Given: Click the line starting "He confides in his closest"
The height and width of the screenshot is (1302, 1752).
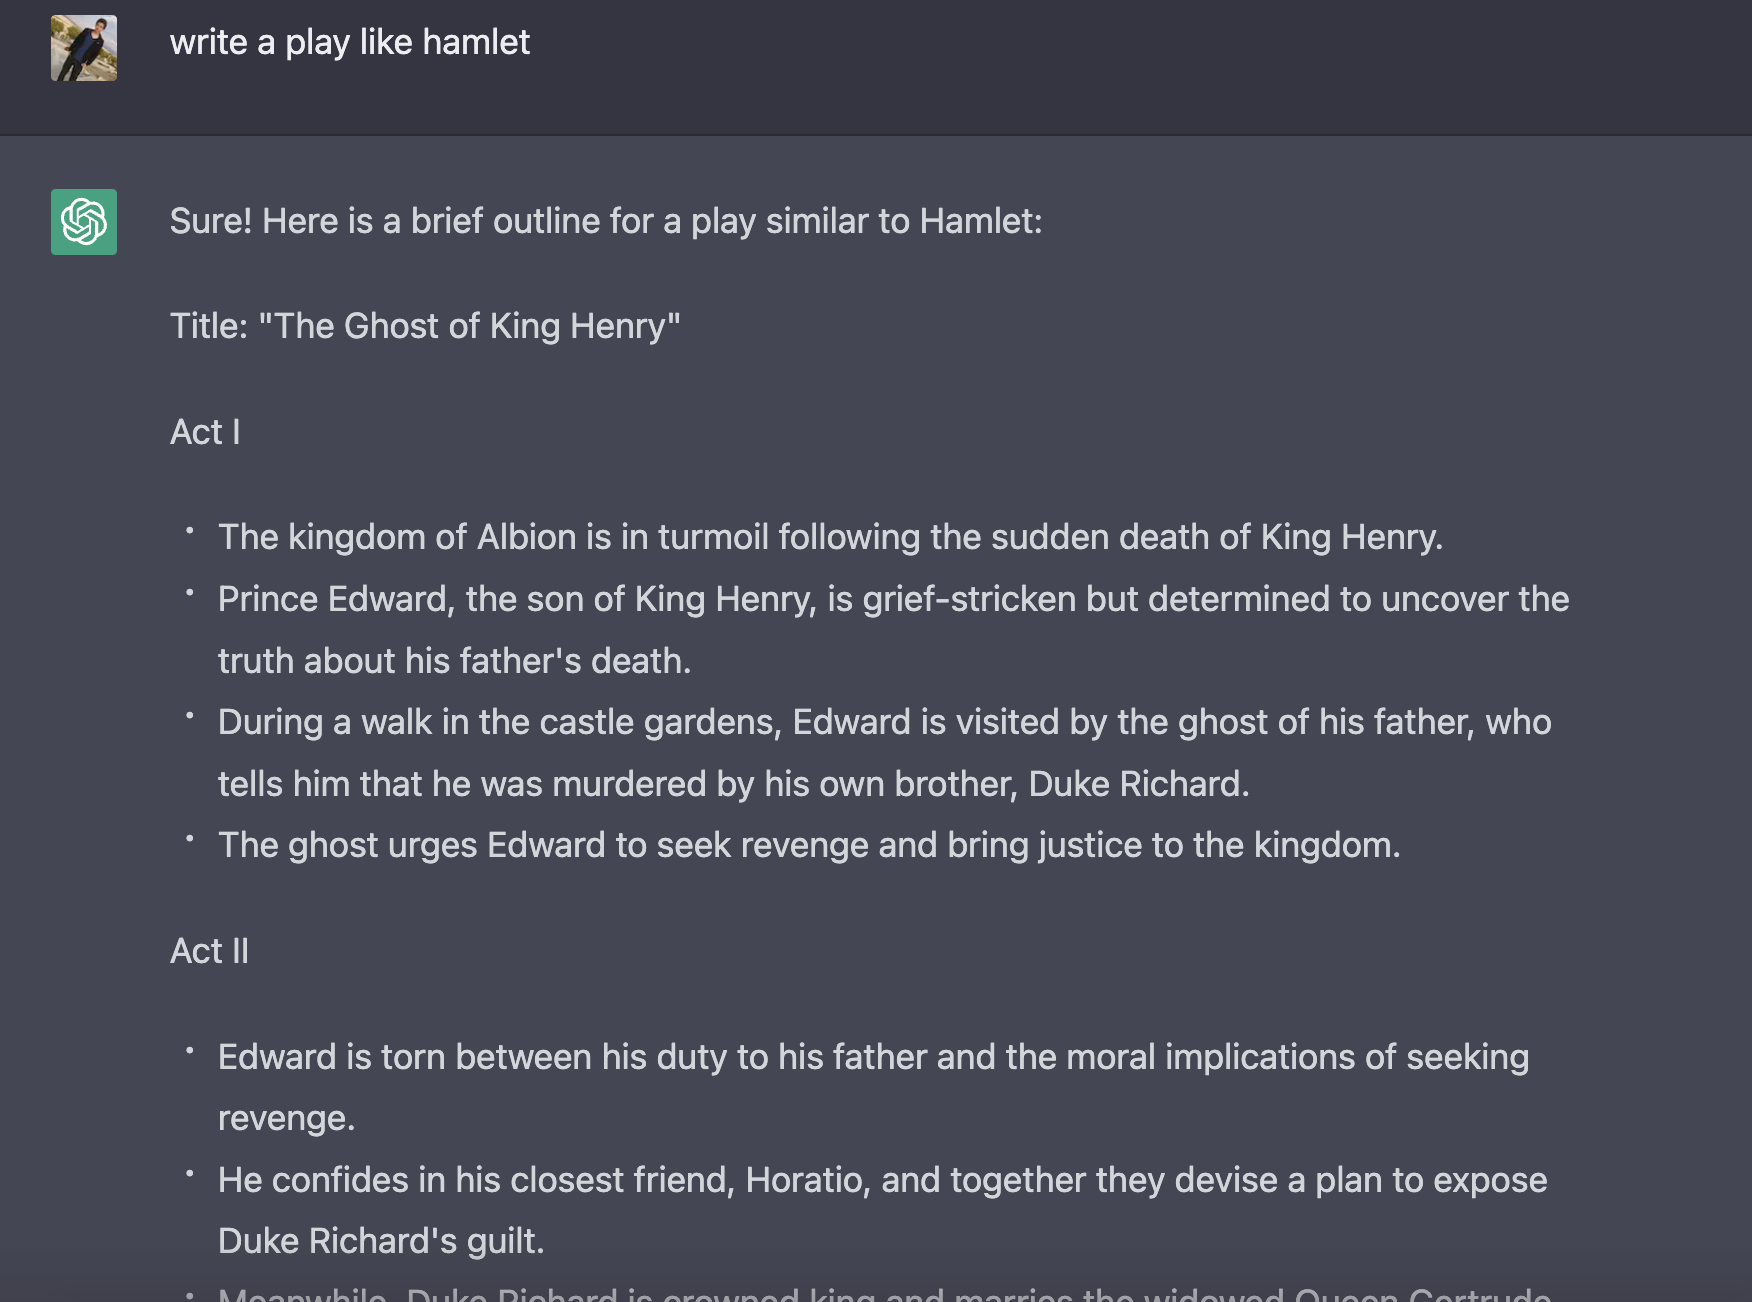Looking at the screenshot, I should [882, 1180].
